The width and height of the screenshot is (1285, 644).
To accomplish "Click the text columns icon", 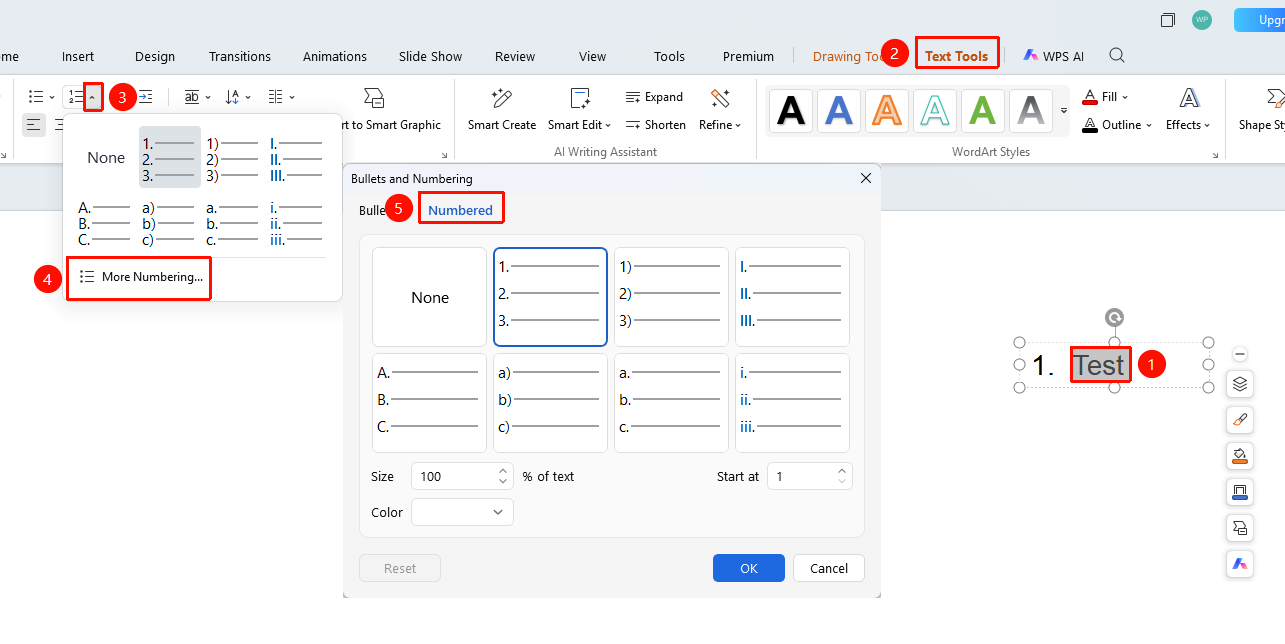I will coord(276,97).
